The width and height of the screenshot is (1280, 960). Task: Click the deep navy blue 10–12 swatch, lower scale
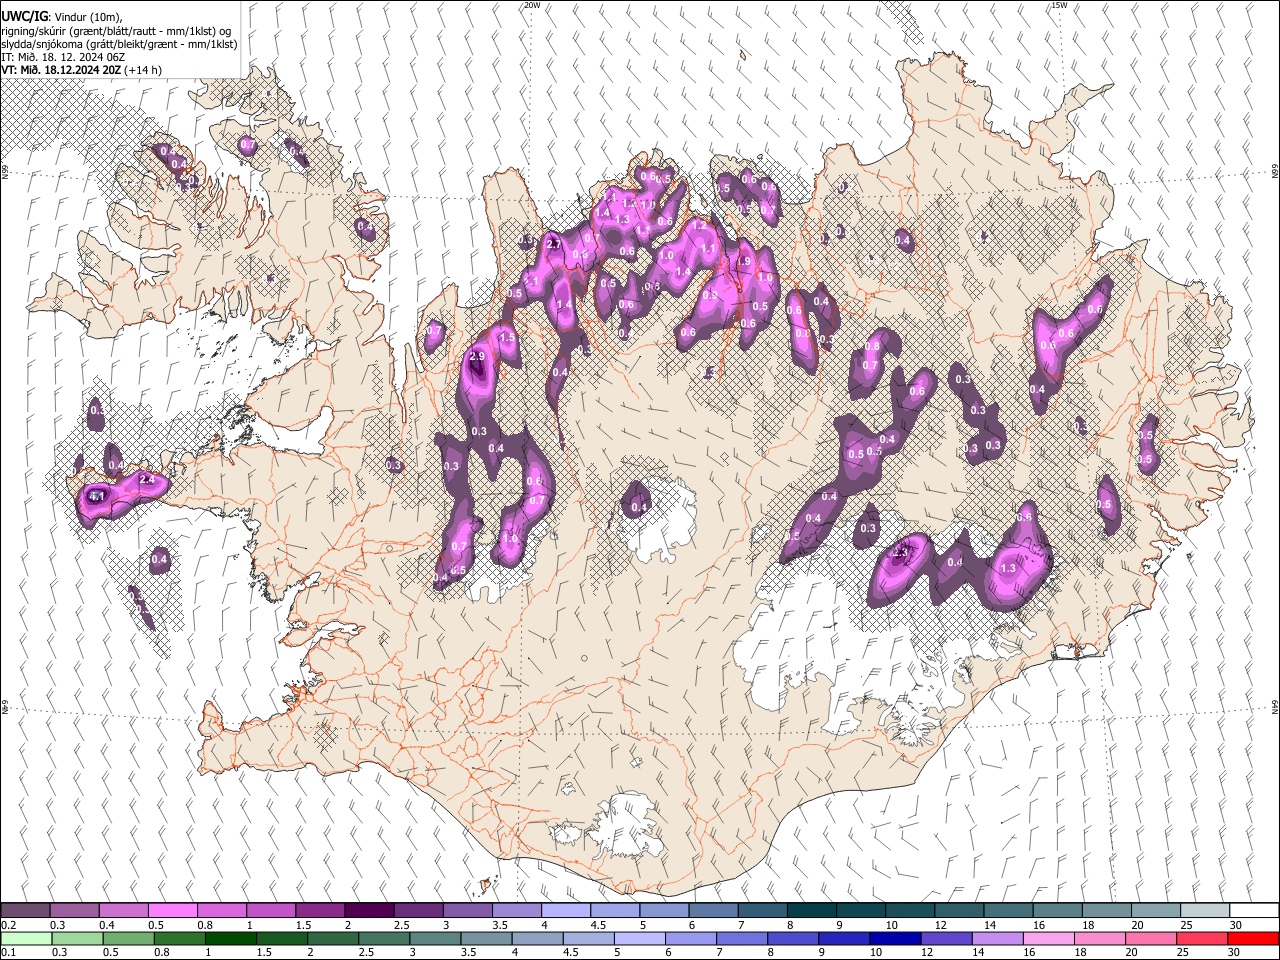point(894,939)
